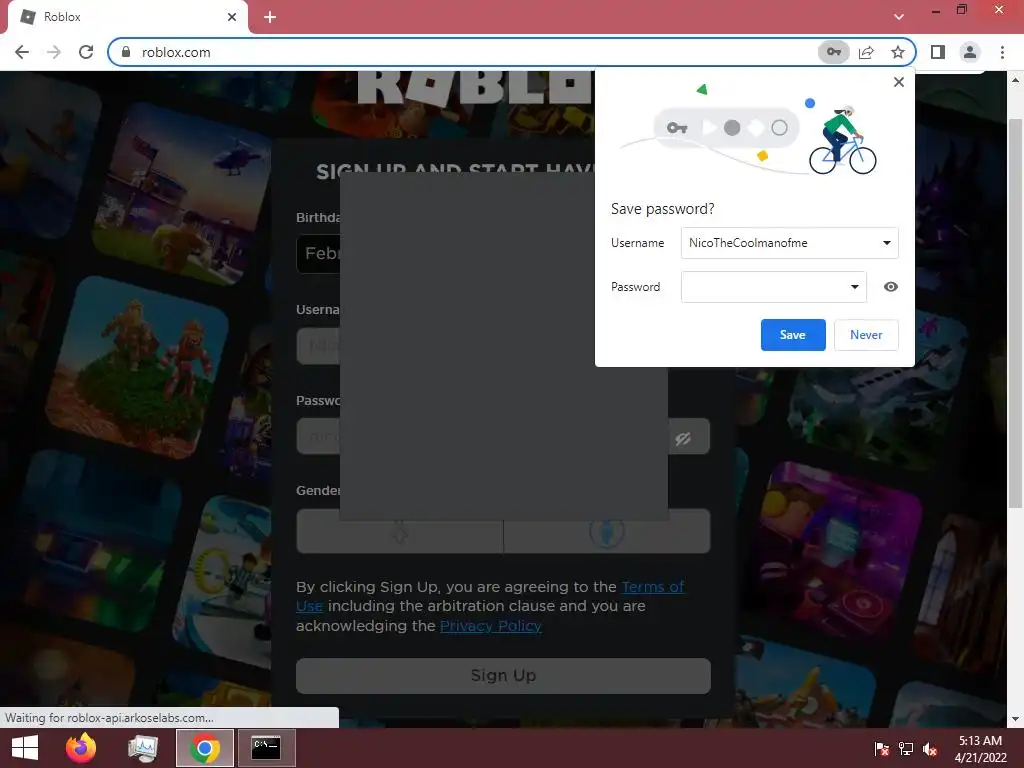Launch Firefox from the taskbar

(81, 748)
